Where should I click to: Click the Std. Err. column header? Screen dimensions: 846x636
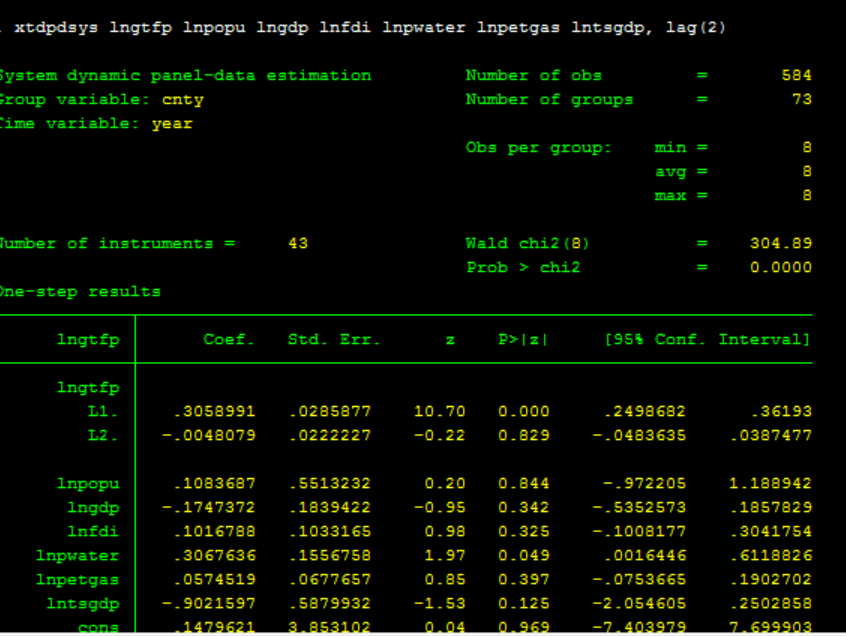[334, 339]
